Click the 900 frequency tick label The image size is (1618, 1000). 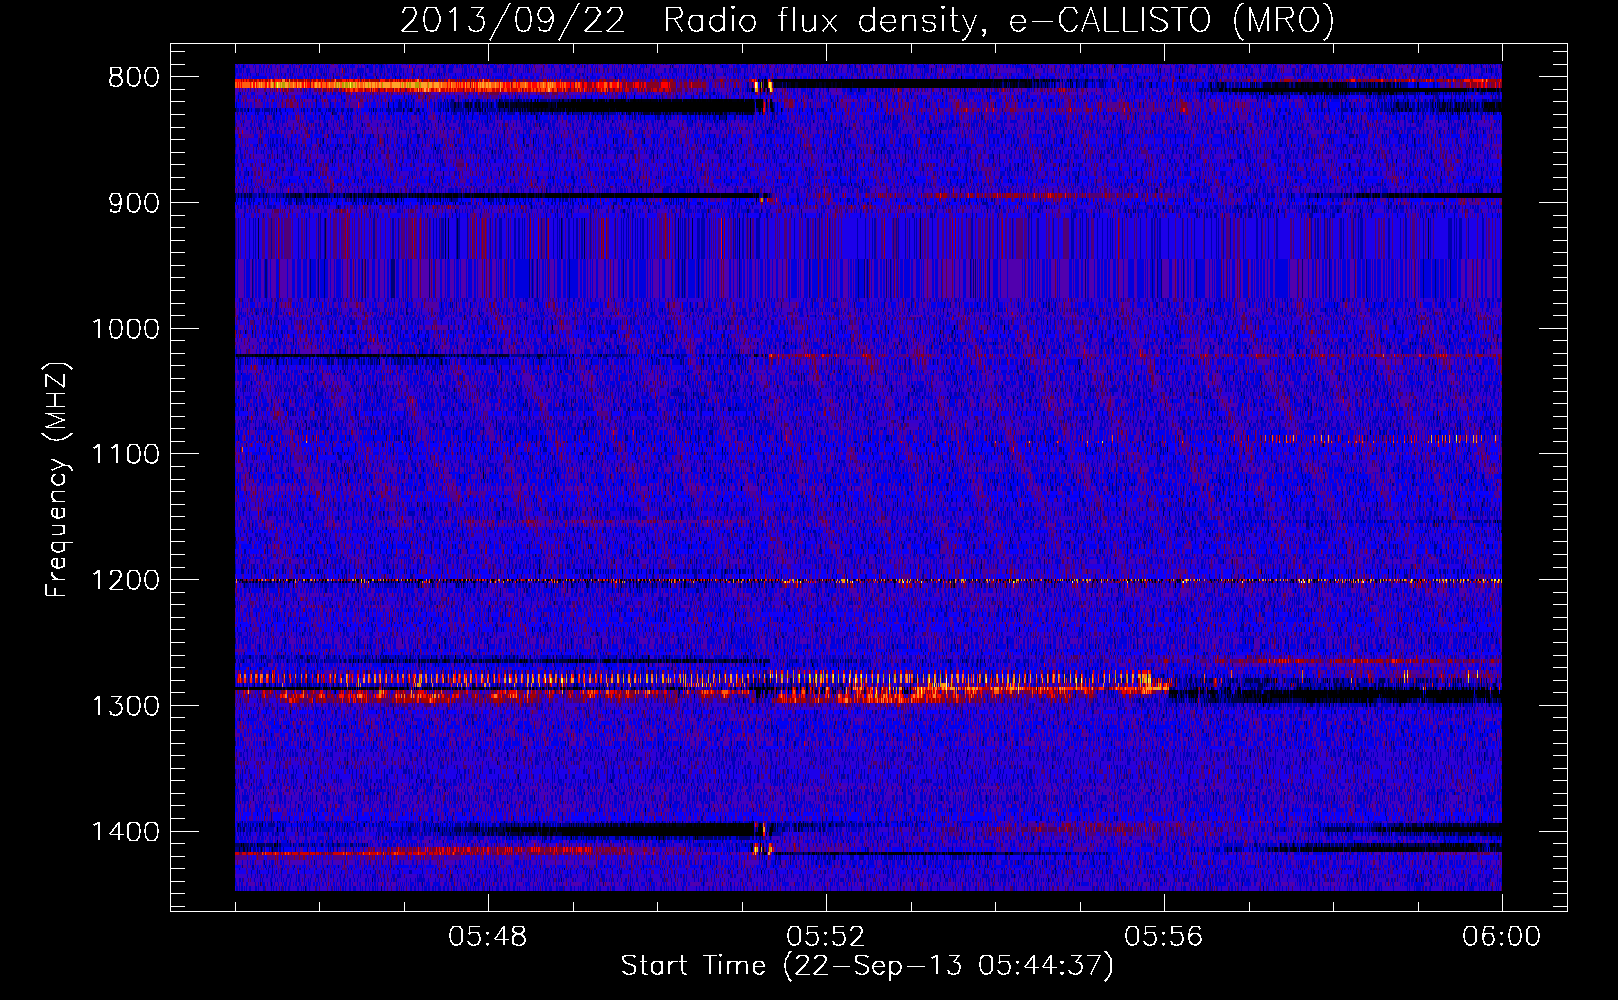(133, 203)
